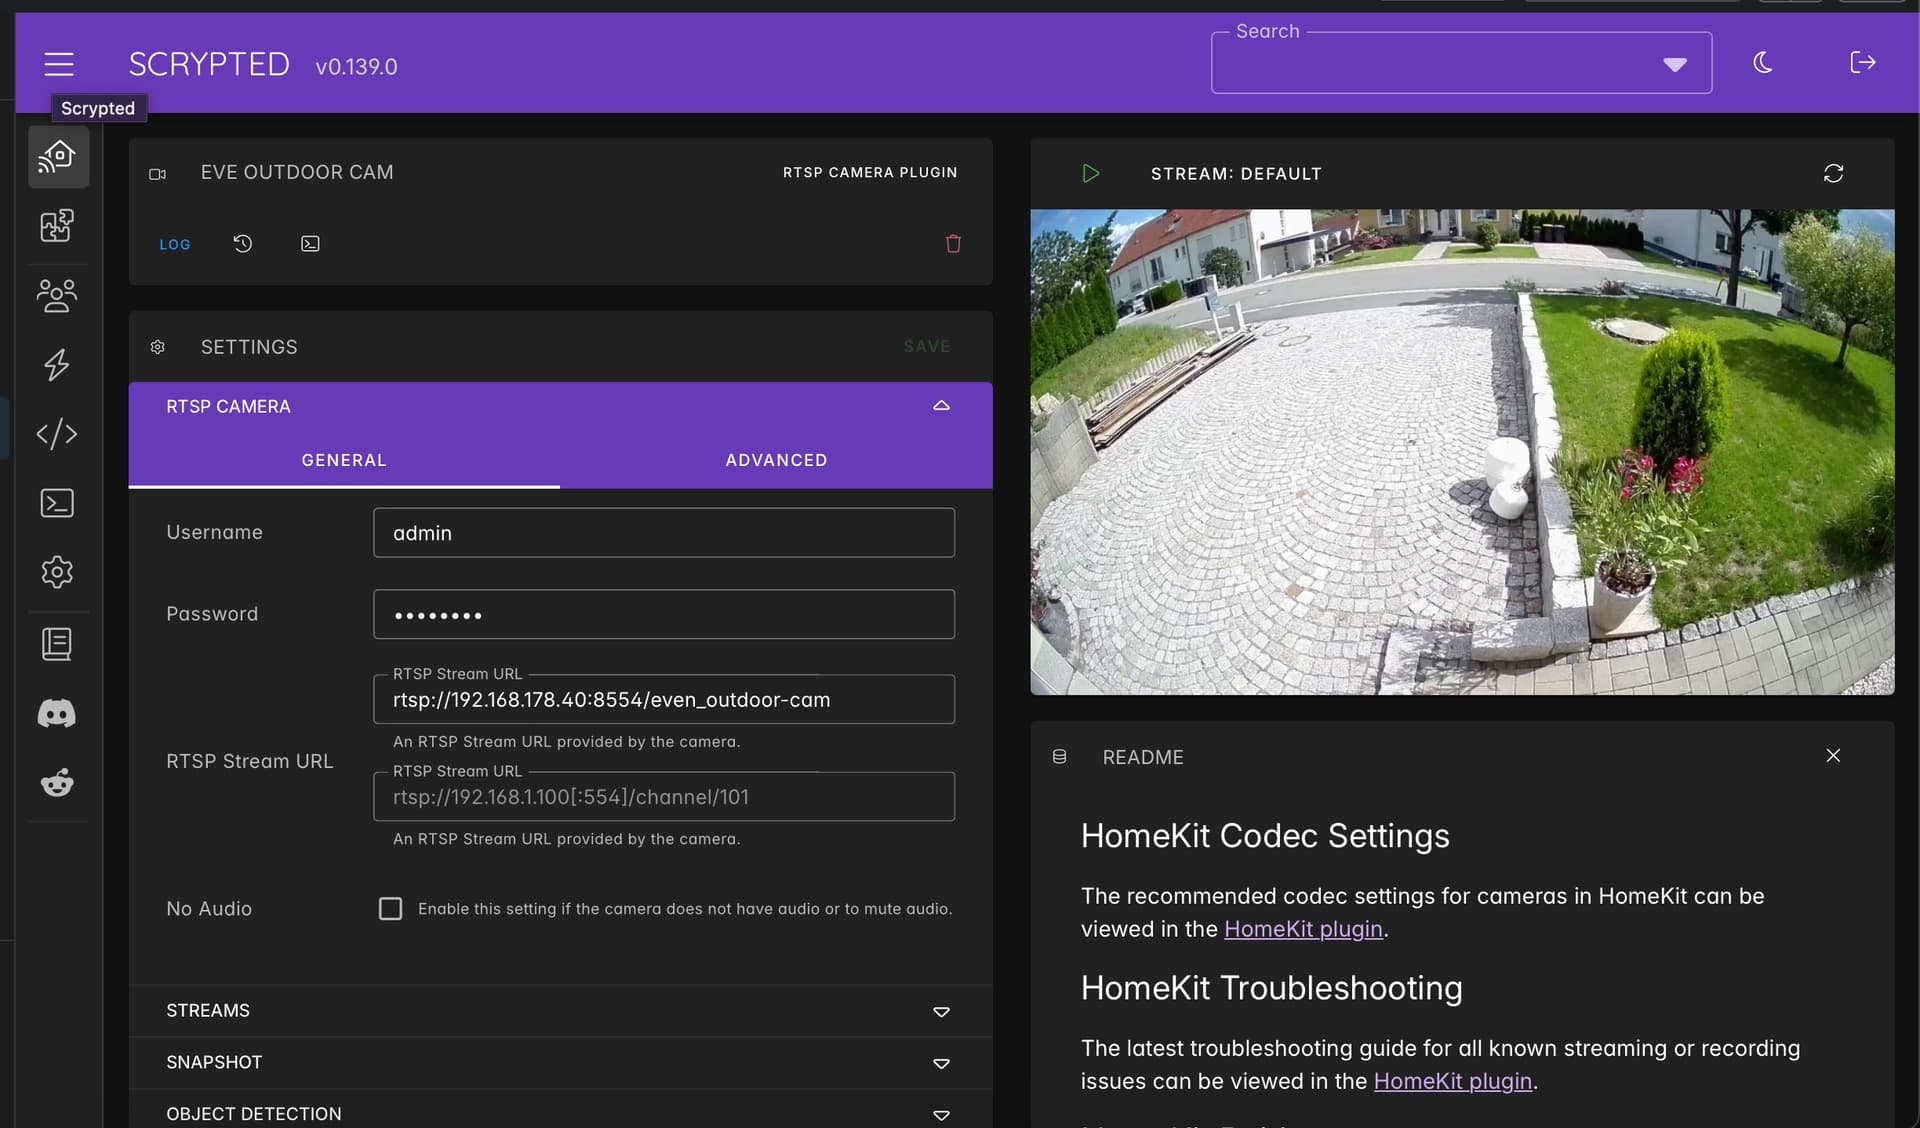
Task: Open the hamburger navigation menu
Action: [x=59, y=64]
